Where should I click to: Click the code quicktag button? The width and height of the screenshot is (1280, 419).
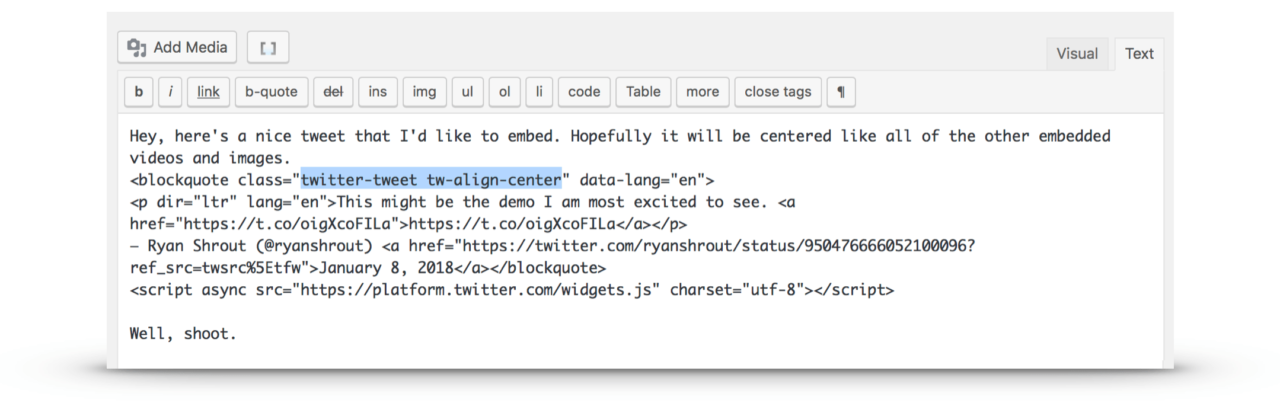pos(584,92)
